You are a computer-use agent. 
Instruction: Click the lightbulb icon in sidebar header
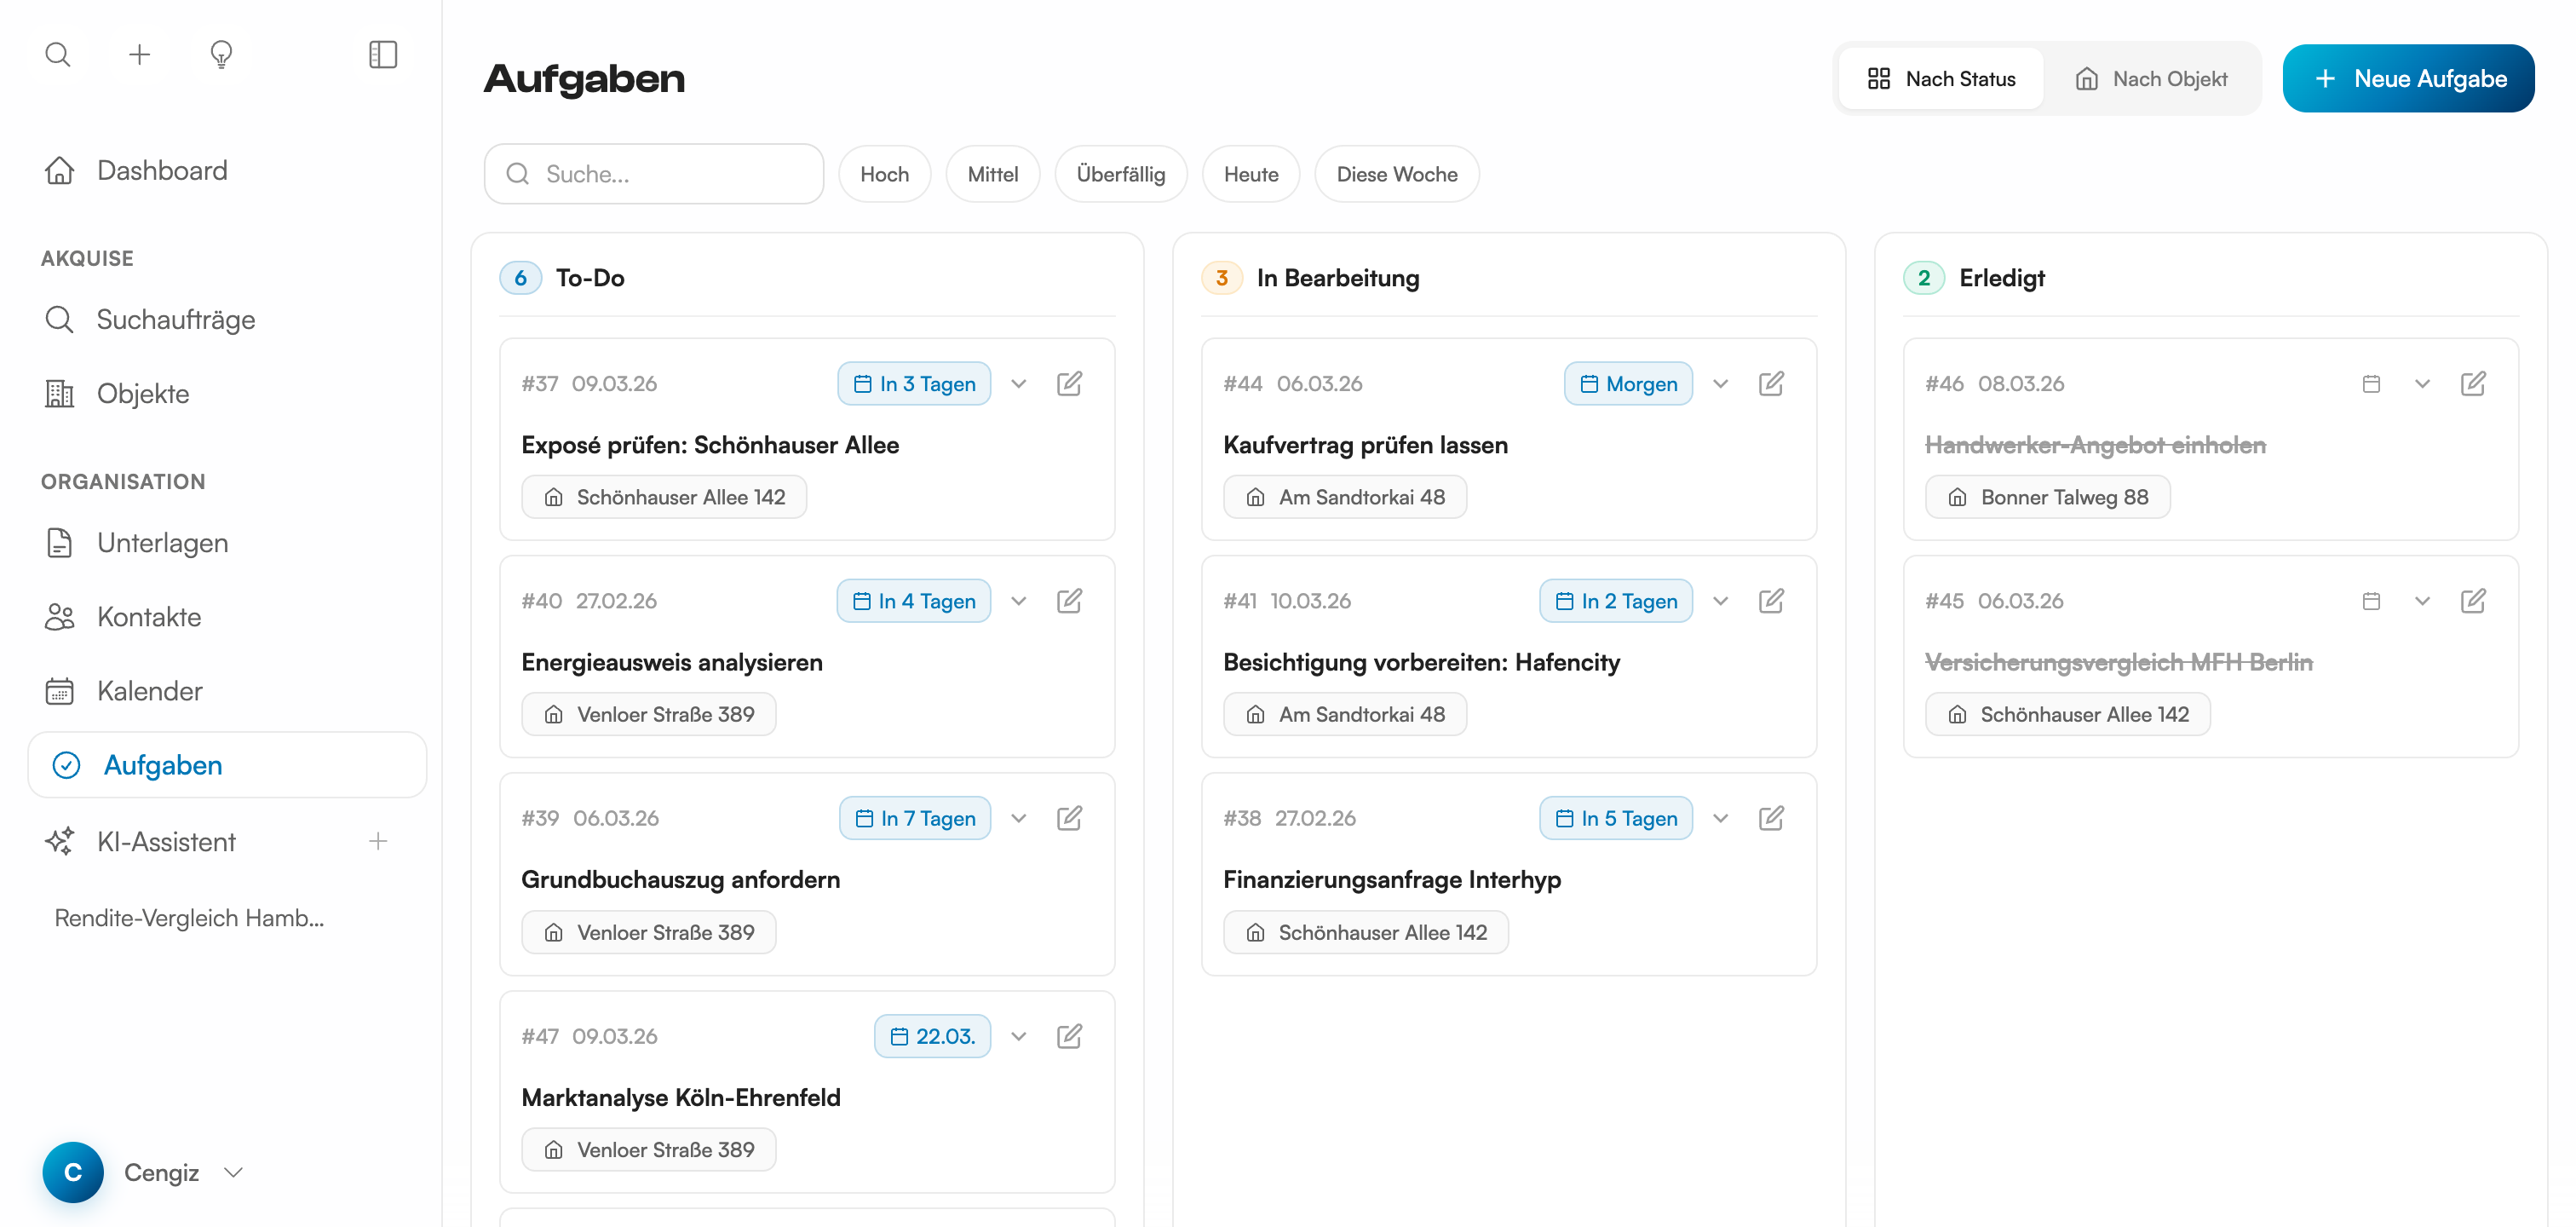click(x=221, y=54)
